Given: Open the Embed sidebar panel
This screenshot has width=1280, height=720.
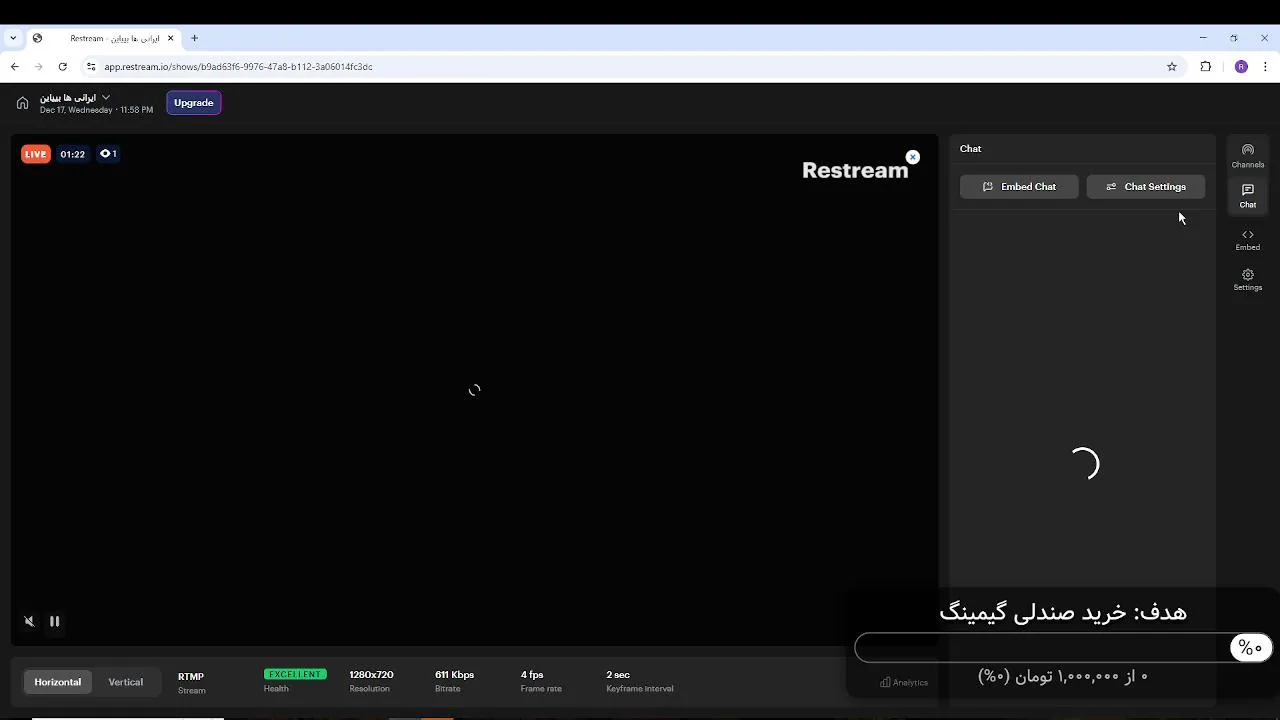Looking at the screenshot, I should coord(1247,240).
